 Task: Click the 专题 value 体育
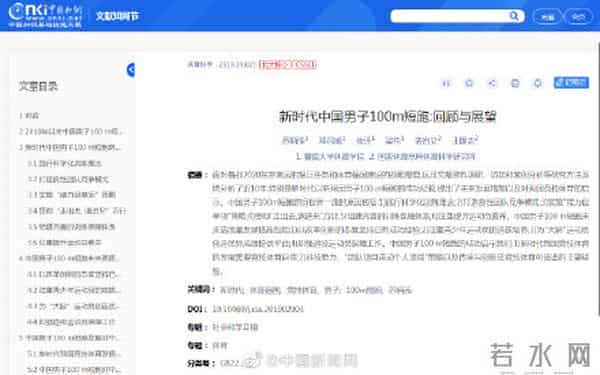click(220, 346)
